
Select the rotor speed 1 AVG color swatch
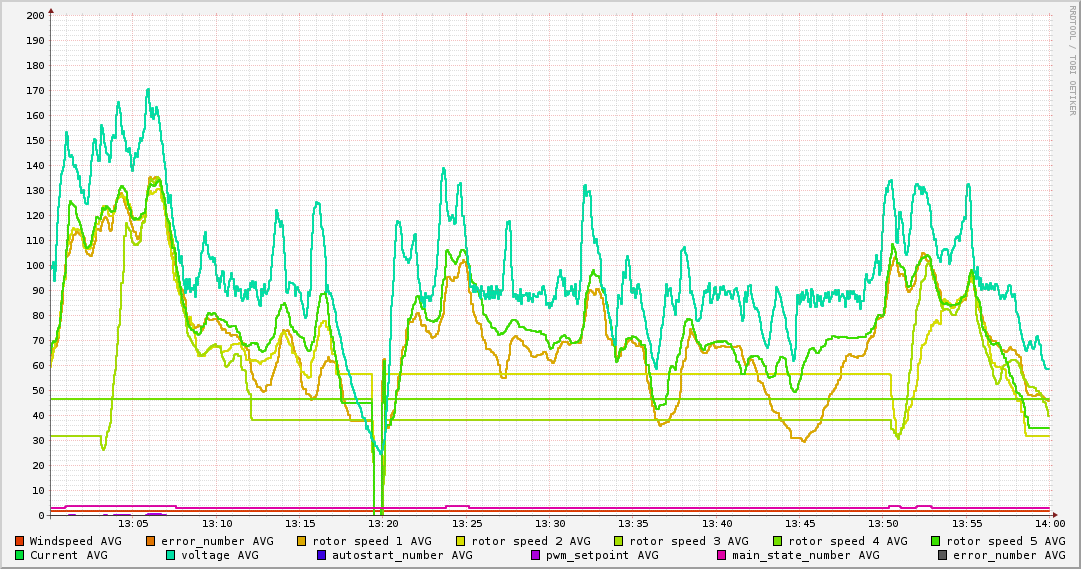[301, 541]
